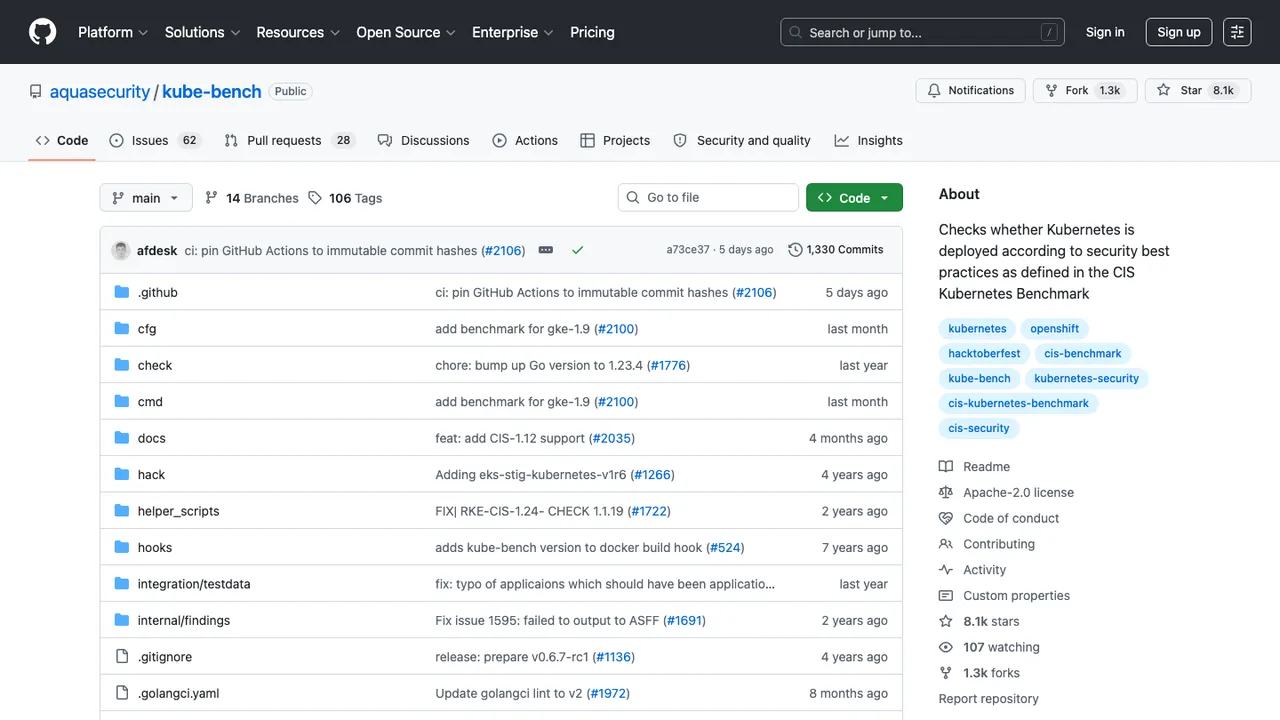This screenshot has height=720, width=1280.
Task: Click the green commit status checkmark
Action: click(577, 250)
